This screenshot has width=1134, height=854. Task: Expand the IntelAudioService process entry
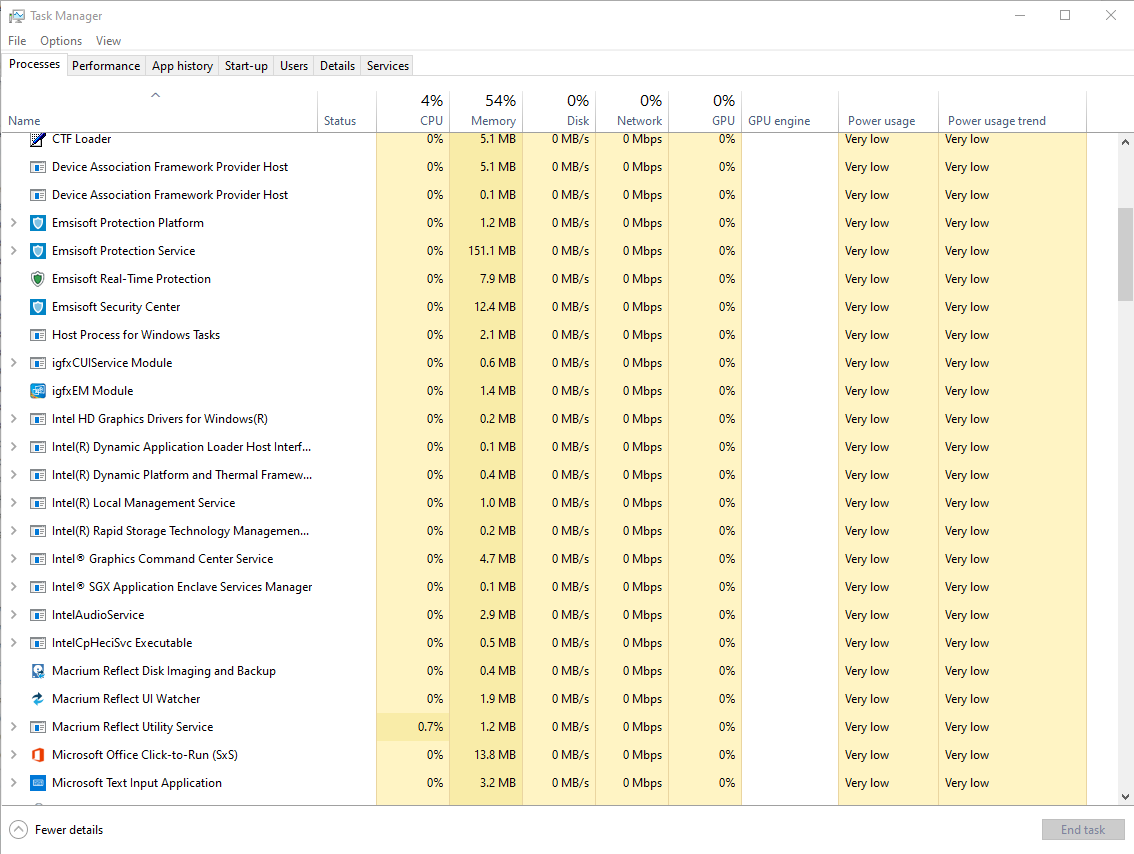pos(13,615)
